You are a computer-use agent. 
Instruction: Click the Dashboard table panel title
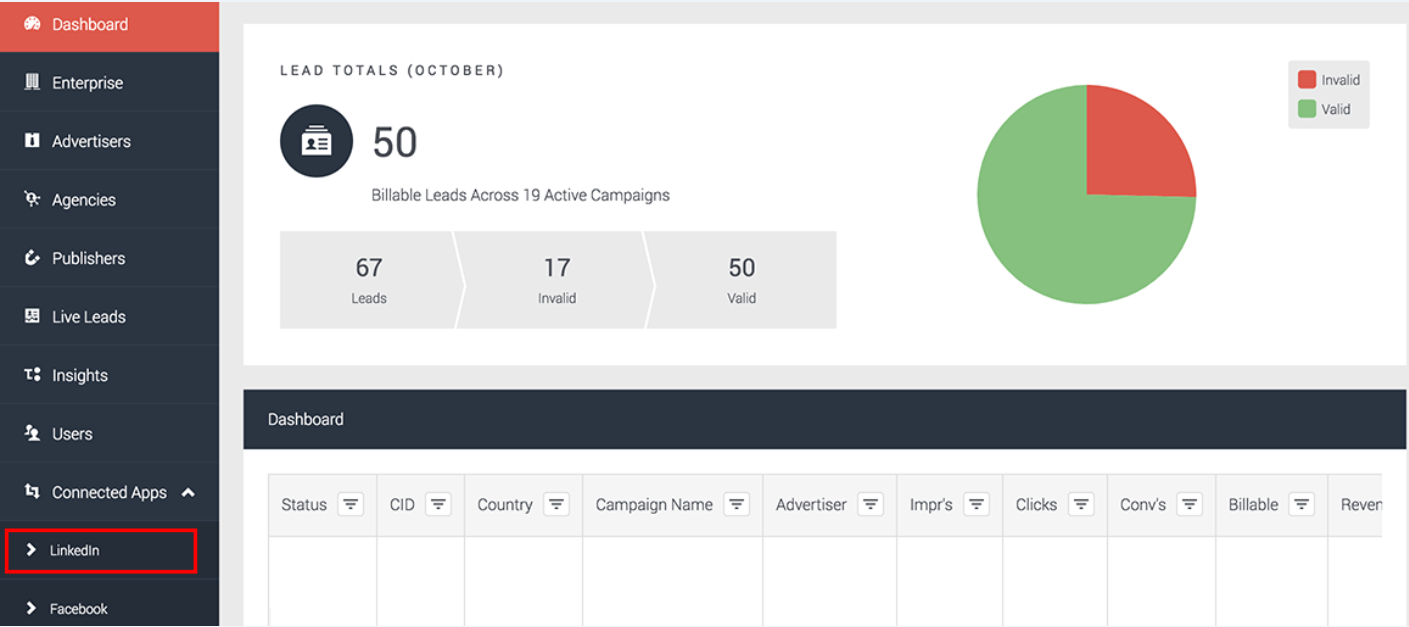tap(306, 419)
